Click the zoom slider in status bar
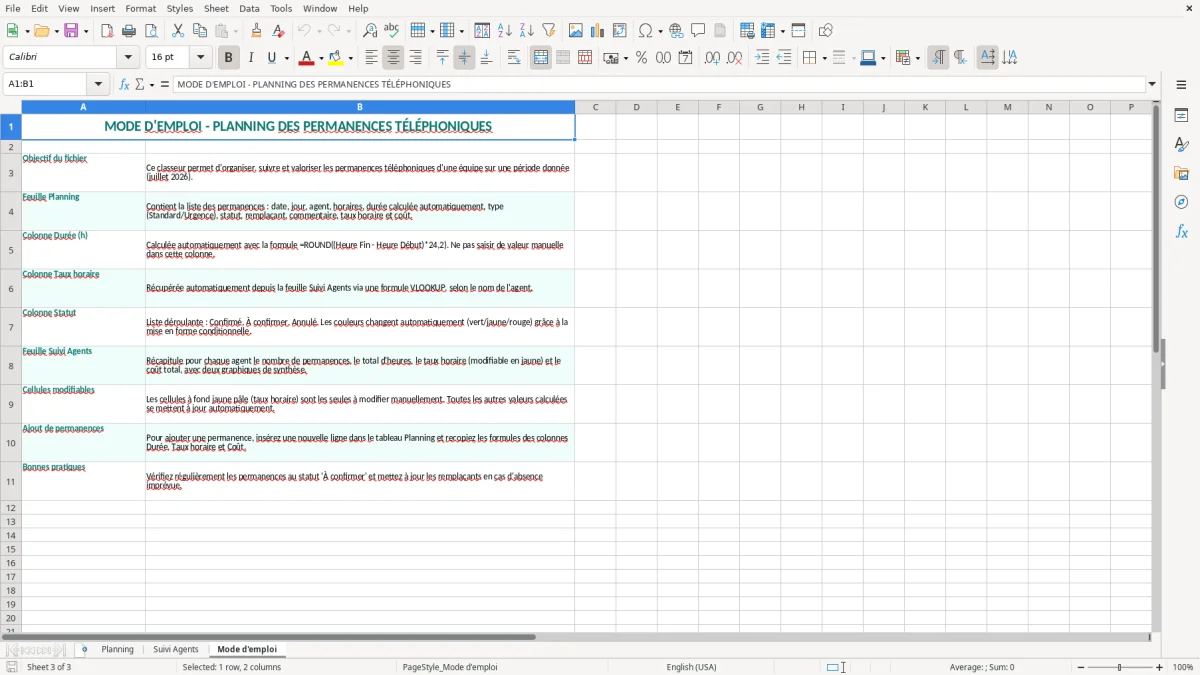The height and width of the screenshot is (675, 1200). point(1120,667)
